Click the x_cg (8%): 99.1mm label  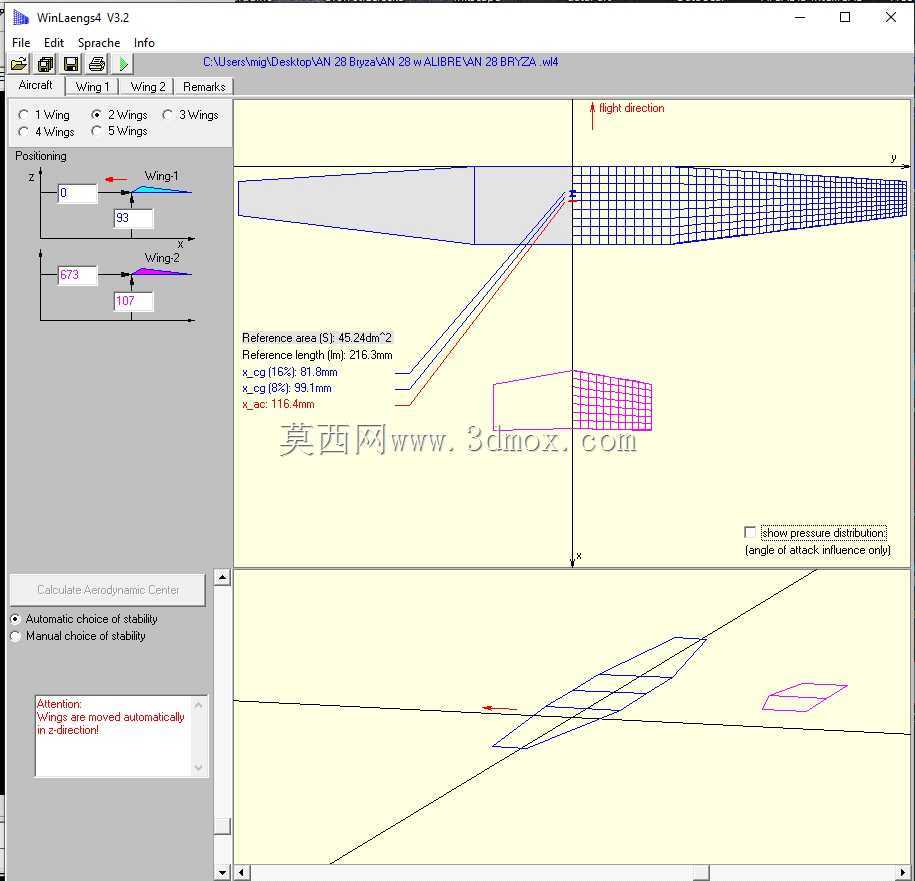(x=287, y=388)
